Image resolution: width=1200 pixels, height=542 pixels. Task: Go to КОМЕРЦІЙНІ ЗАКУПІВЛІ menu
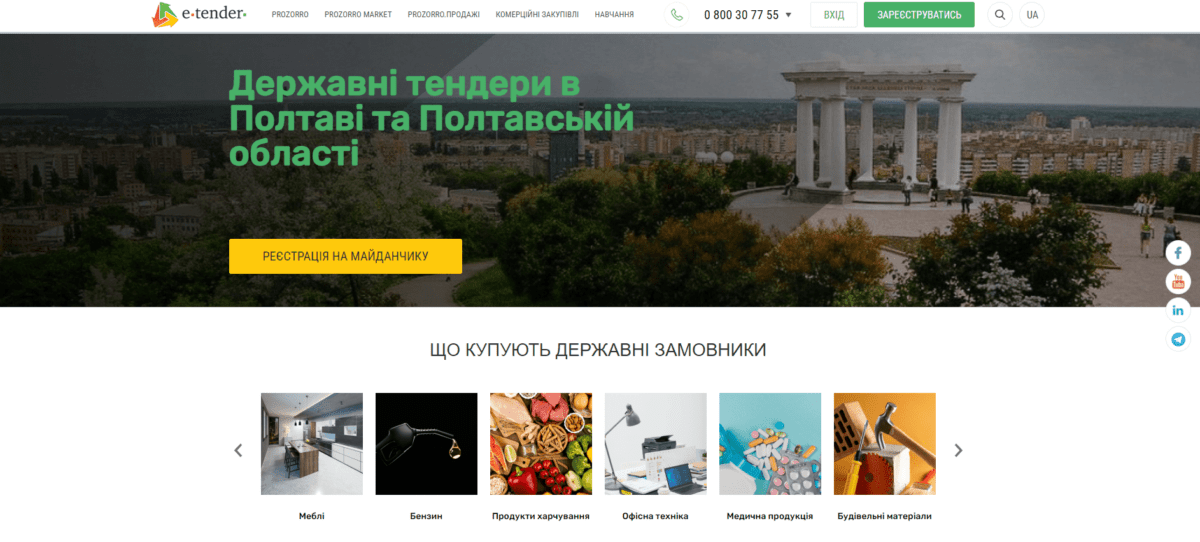click(537, 15)
